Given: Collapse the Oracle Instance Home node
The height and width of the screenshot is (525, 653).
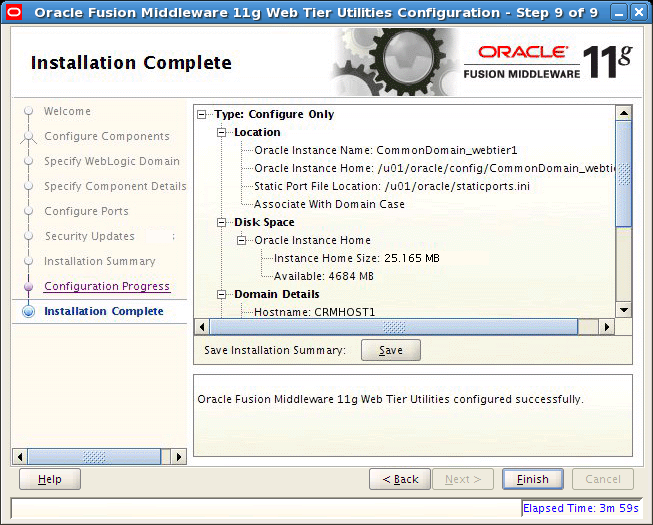Looking at the screenshot, I should click(242, 240).
